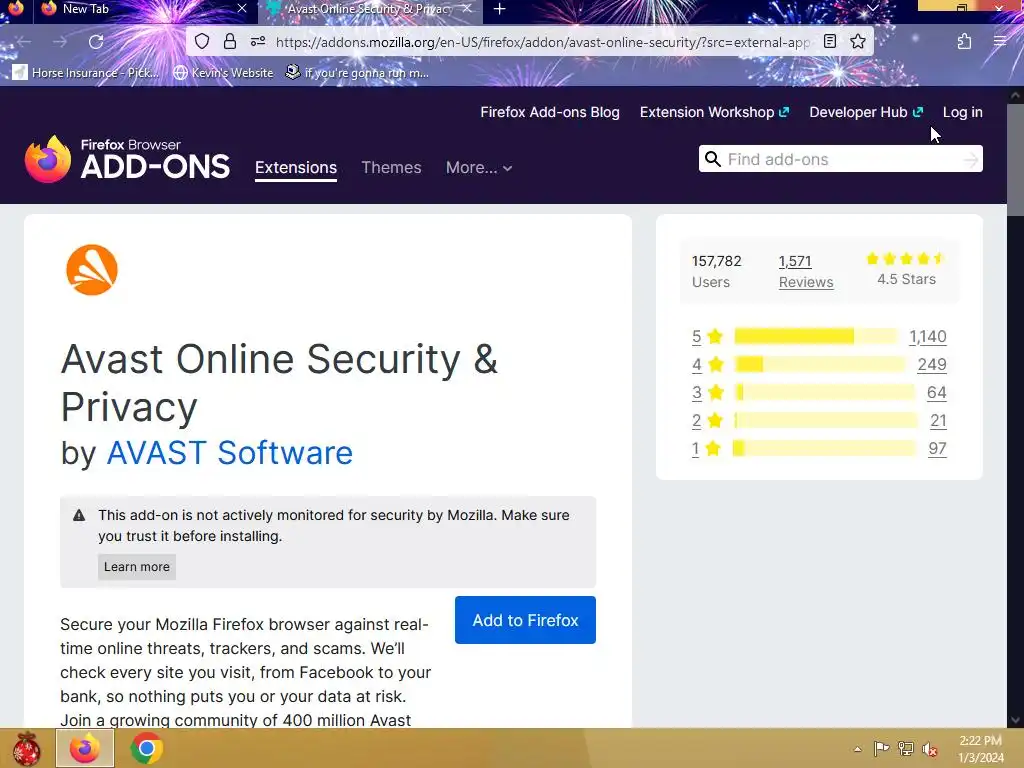This screenshot has height=768, width=1024.
Task: Click the muted volume tray icon
Action: tap(930, 748)
